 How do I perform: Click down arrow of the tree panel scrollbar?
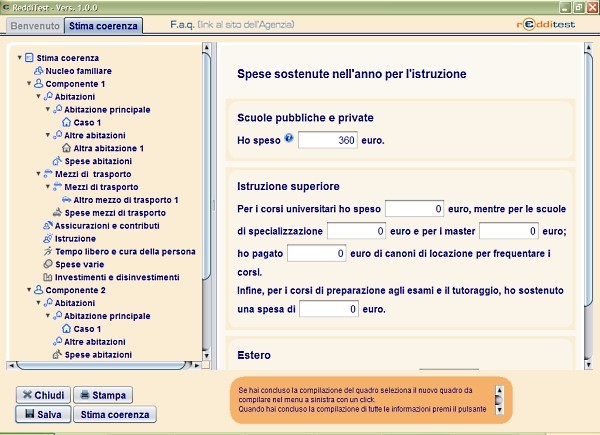(x=206, y=355)
